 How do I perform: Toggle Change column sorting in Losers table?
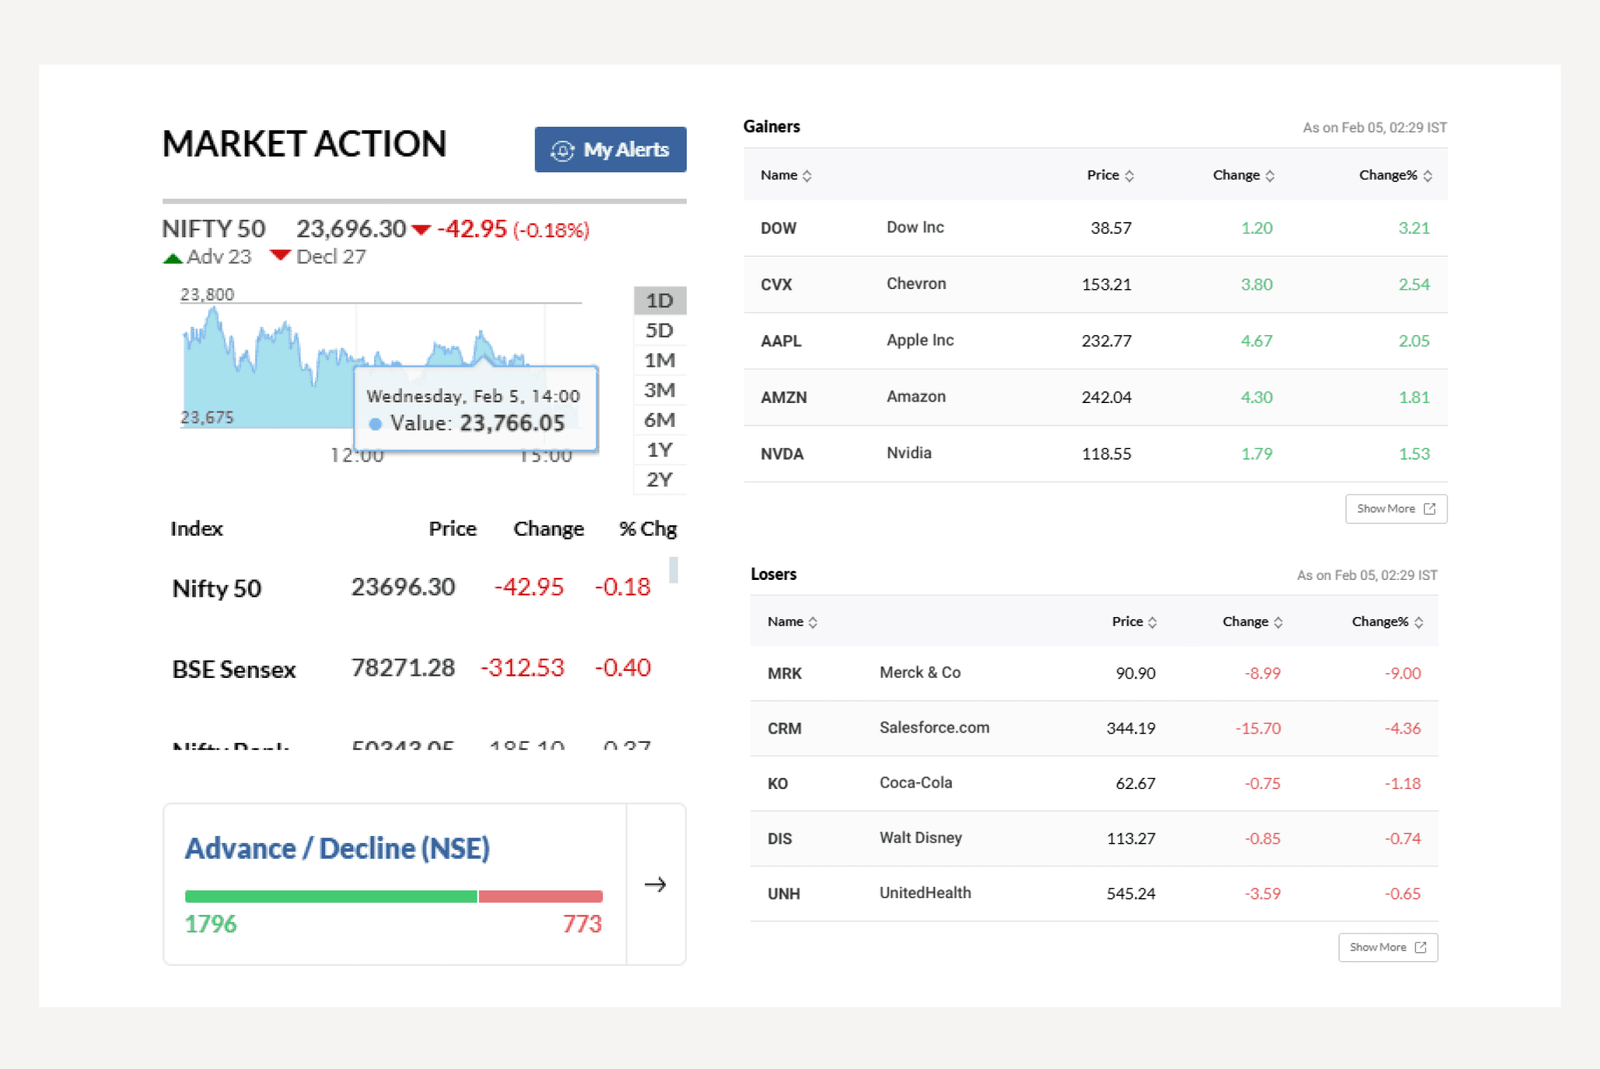(1250, 621)
